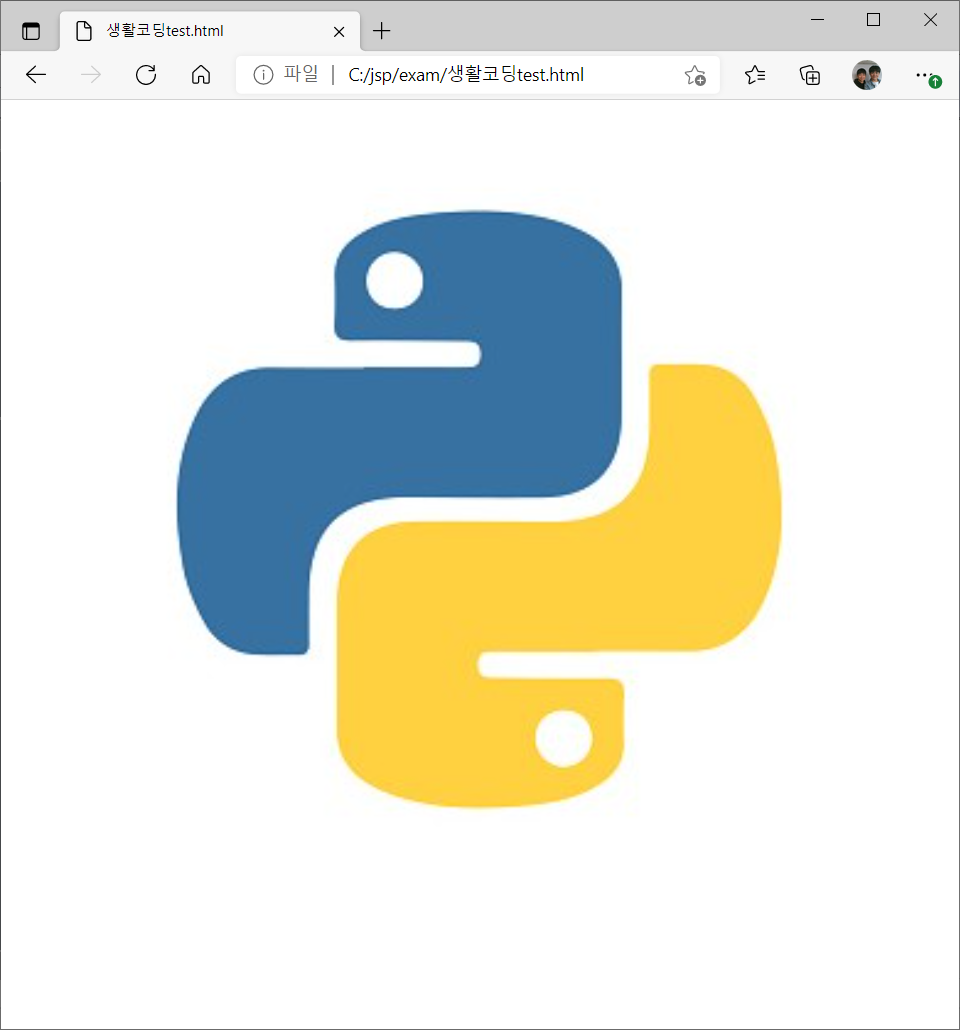Add this page to favorites
This screenshot has height=1030, width=960.
pos(695,76)
